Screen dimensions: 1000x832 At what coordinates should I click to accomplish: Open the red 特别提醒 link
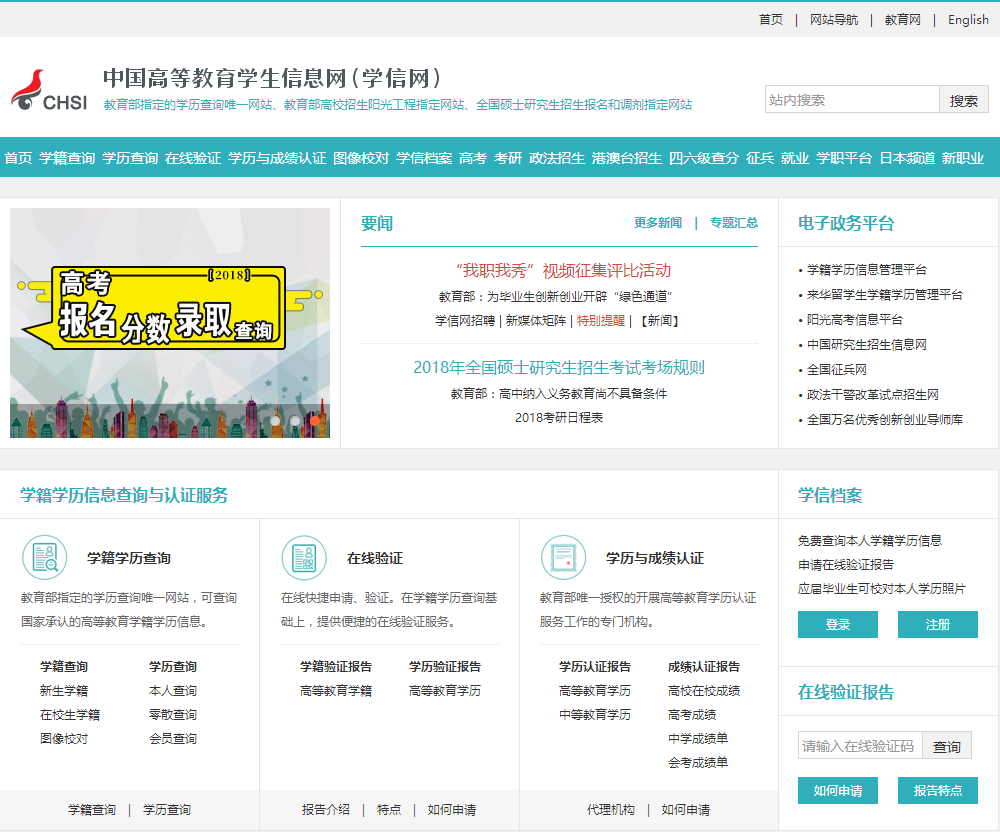(x=601, y=321)
